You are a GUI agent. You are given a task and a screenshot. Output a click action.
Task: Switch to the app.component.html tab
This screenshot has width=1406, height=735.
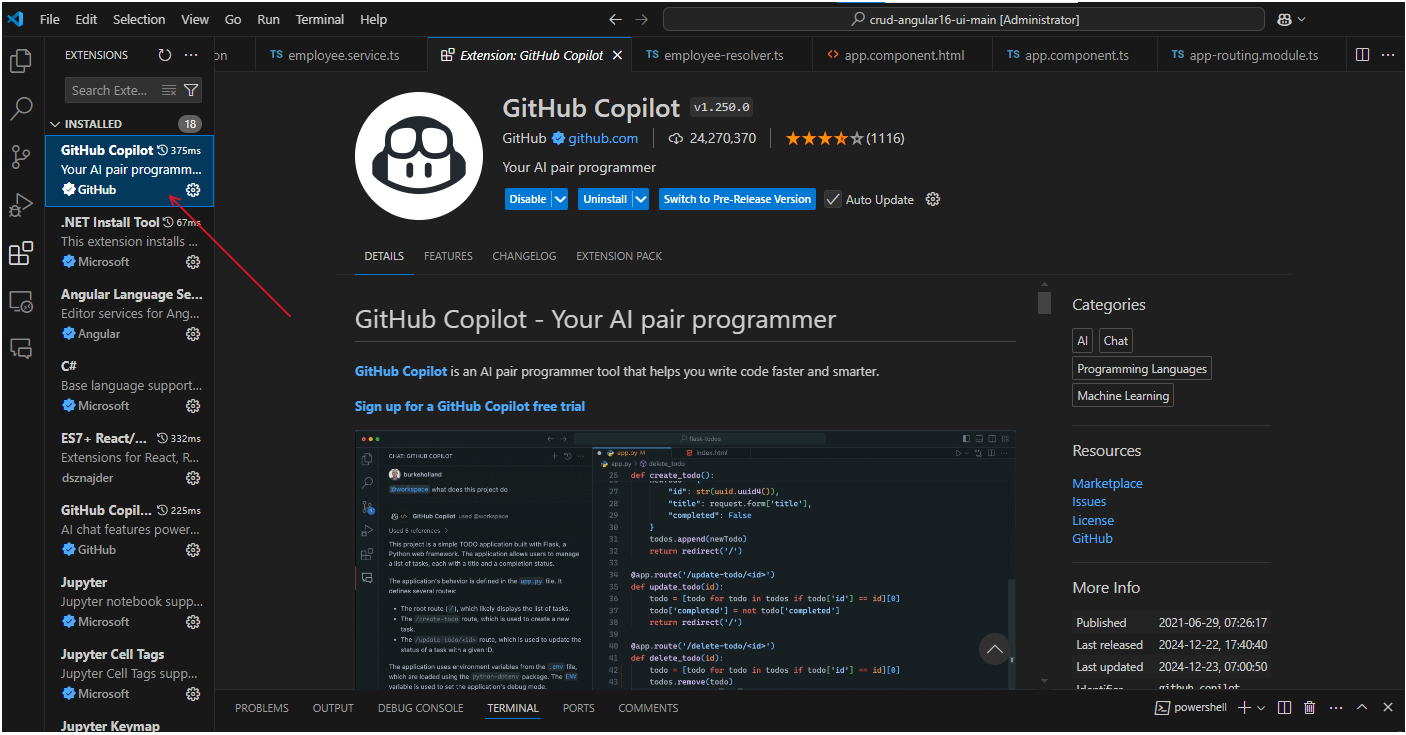[x=904, y=55]
